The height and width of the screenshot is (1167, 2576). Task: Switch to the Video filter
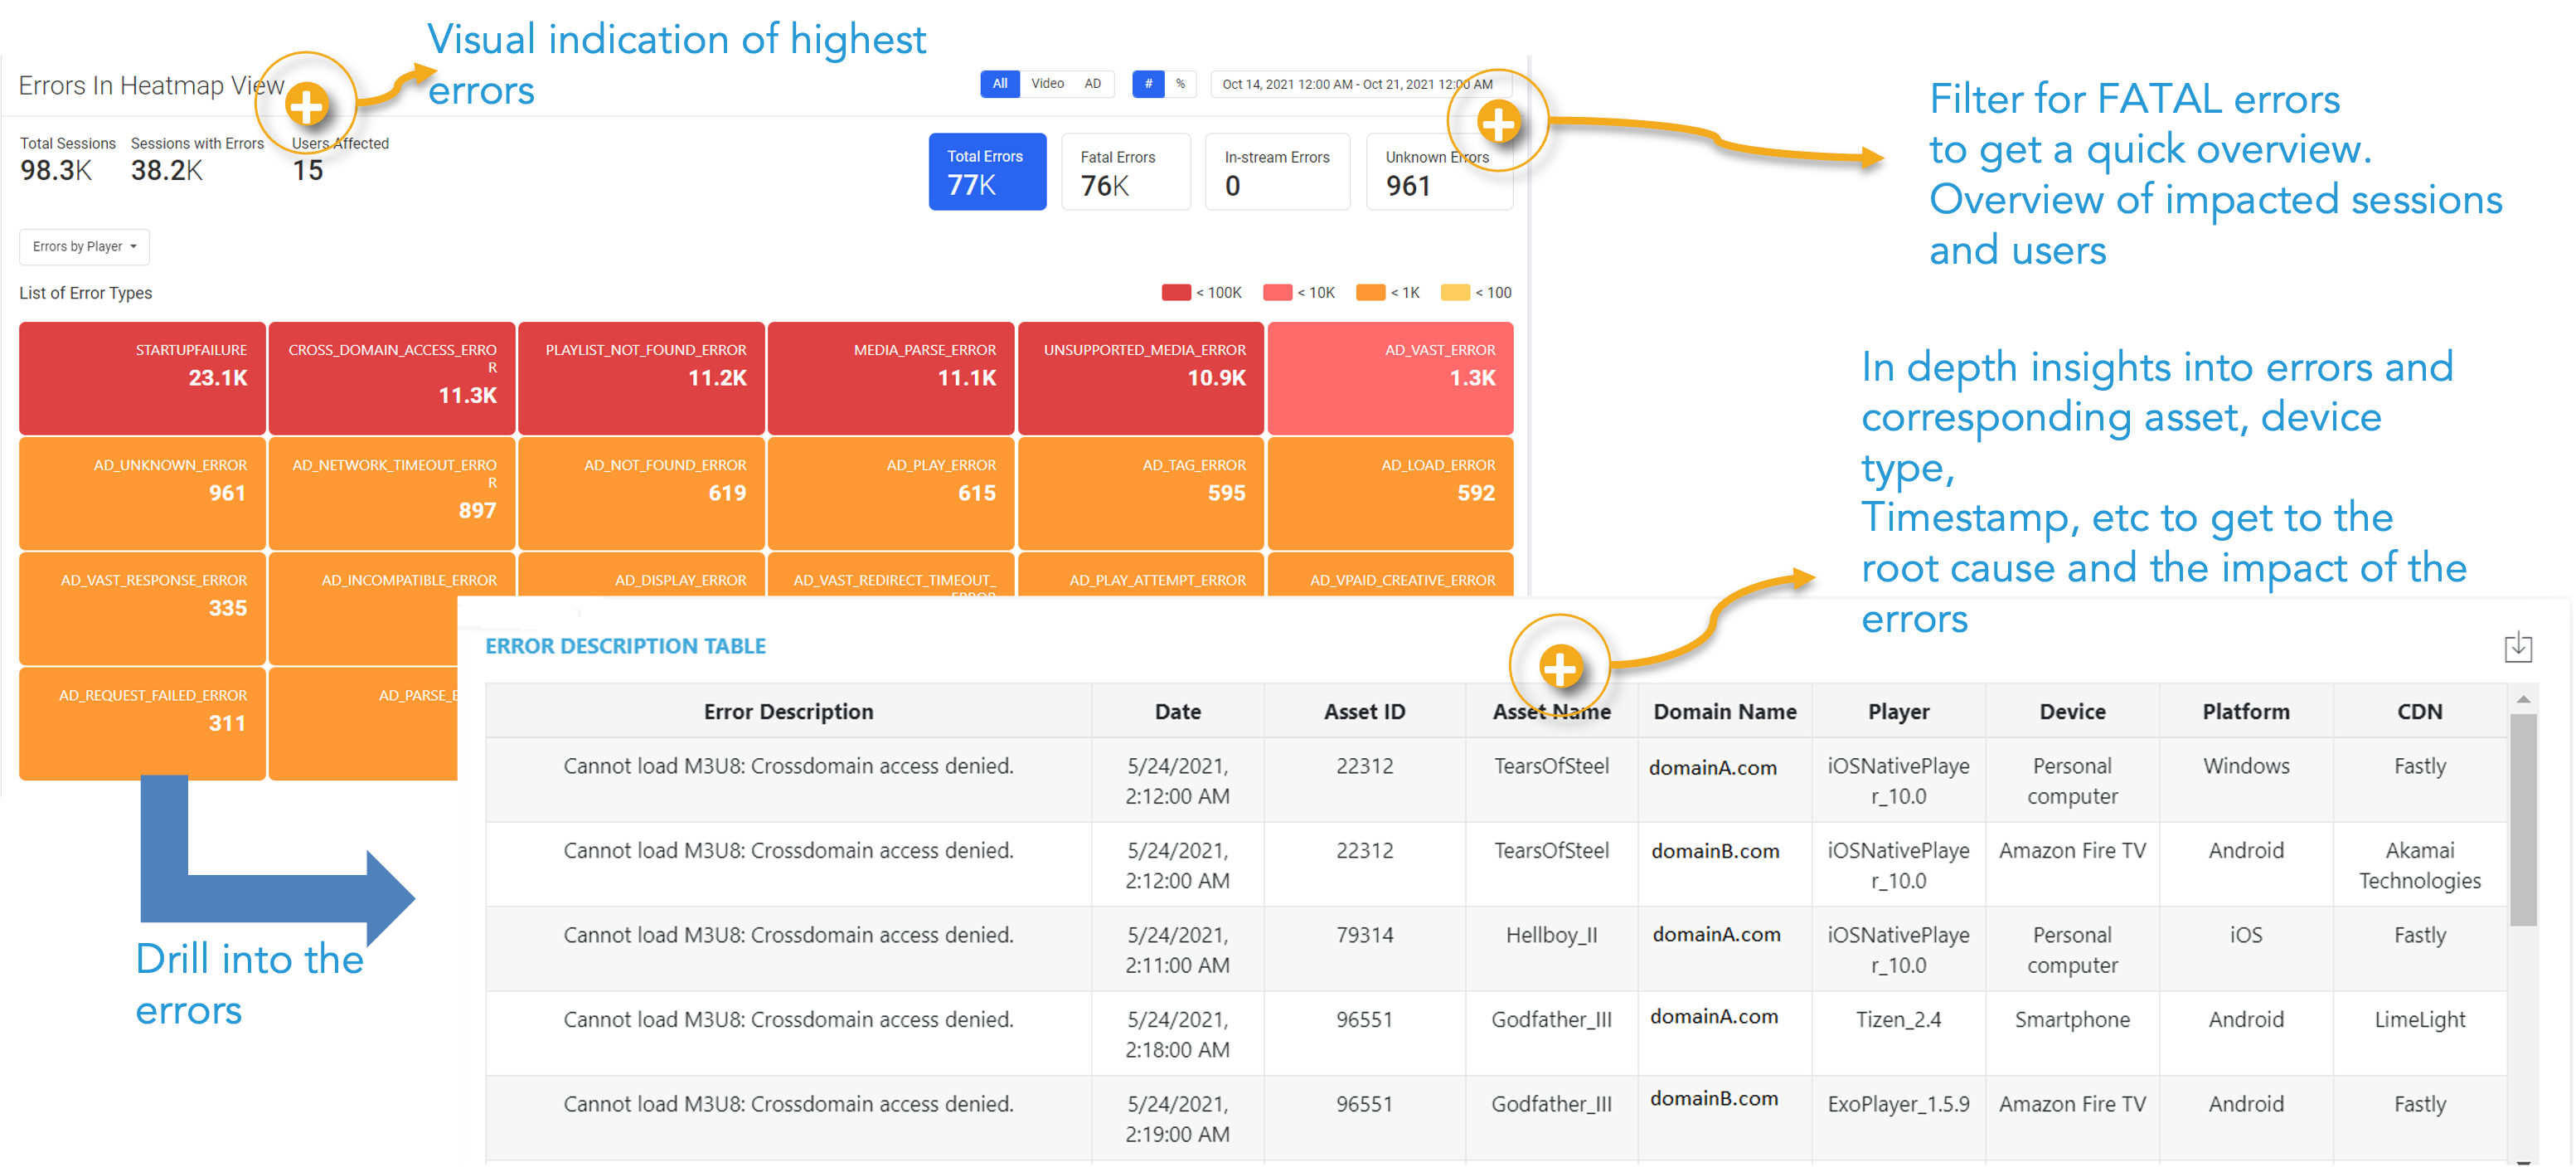[1047, 84]
